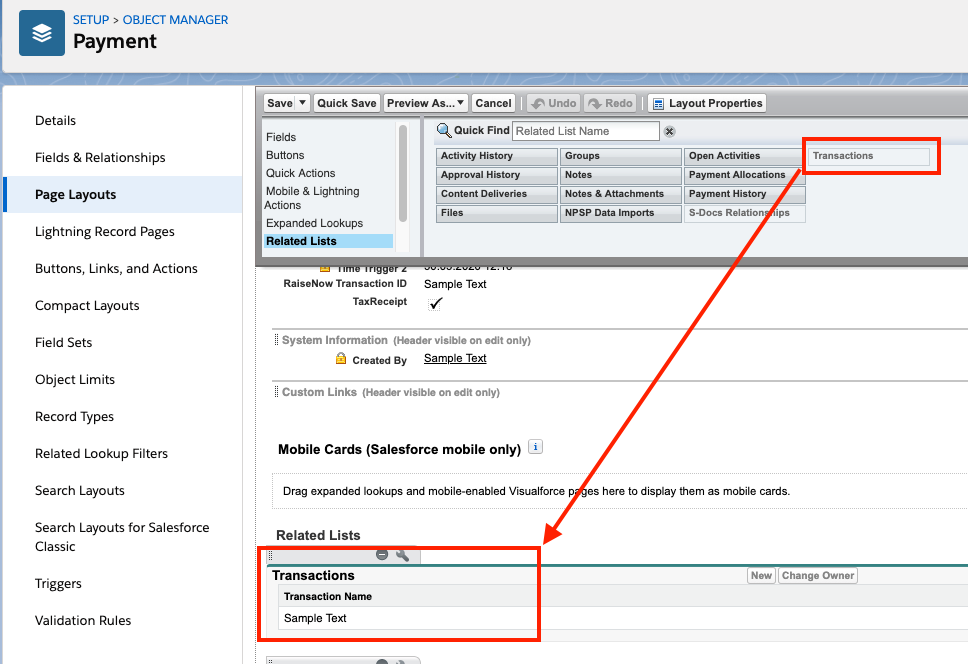
Task: Open the Save dropdown arrow
Action: click(302, 103)
